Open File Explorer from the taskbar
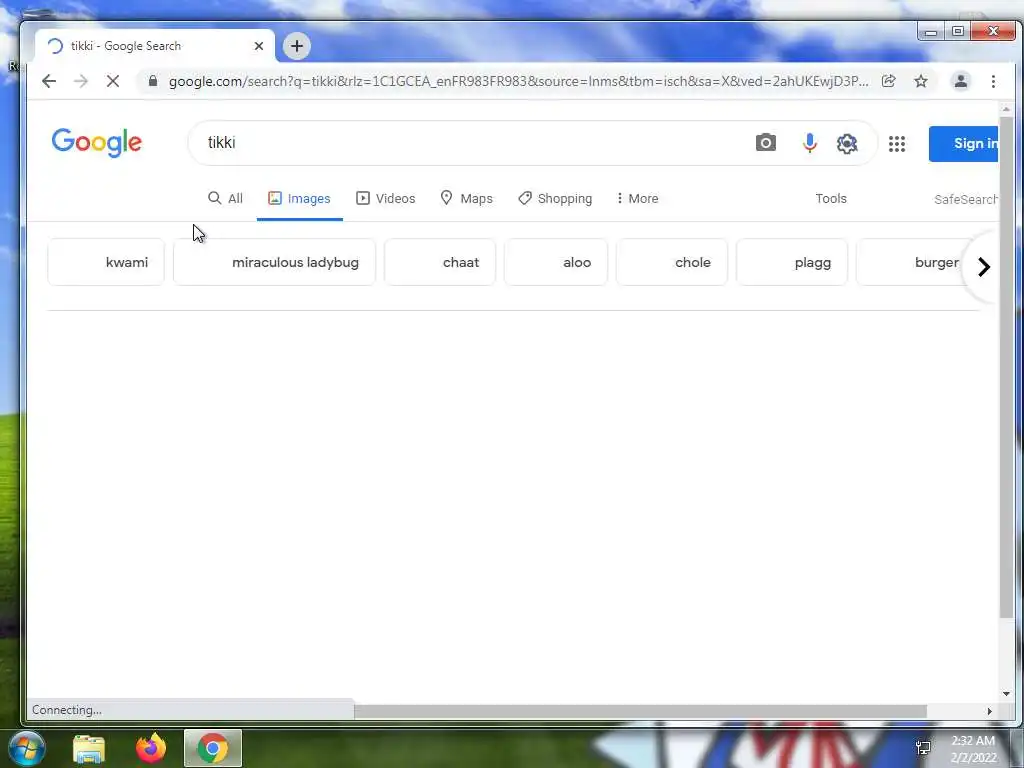1024x768 pixels. tap(89, 748)
